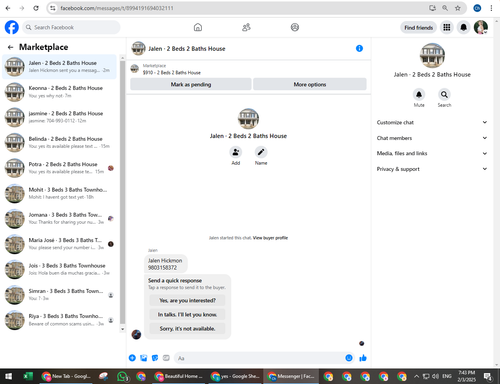Choose a GIF icon
This screenshot has height=384, width=500.
166,358
